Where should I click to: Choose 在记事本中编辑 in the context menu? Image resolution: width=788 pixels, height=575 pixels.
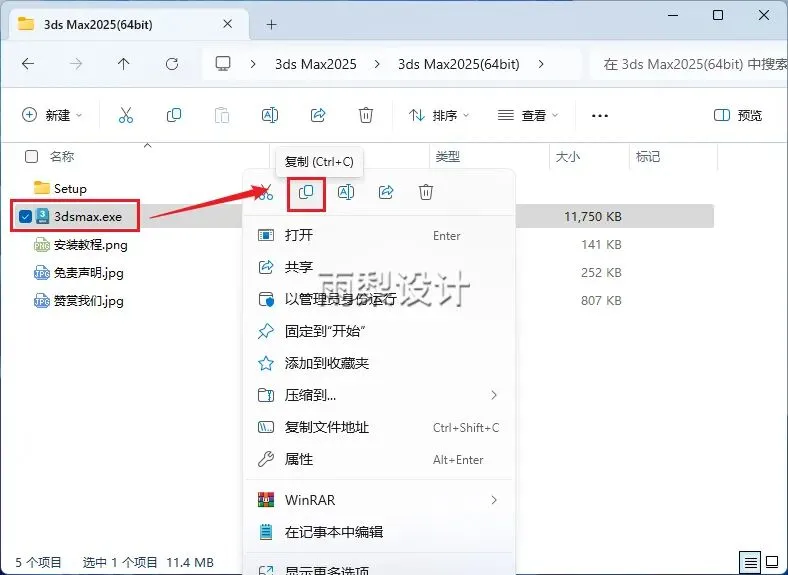[x=379, y=532]
